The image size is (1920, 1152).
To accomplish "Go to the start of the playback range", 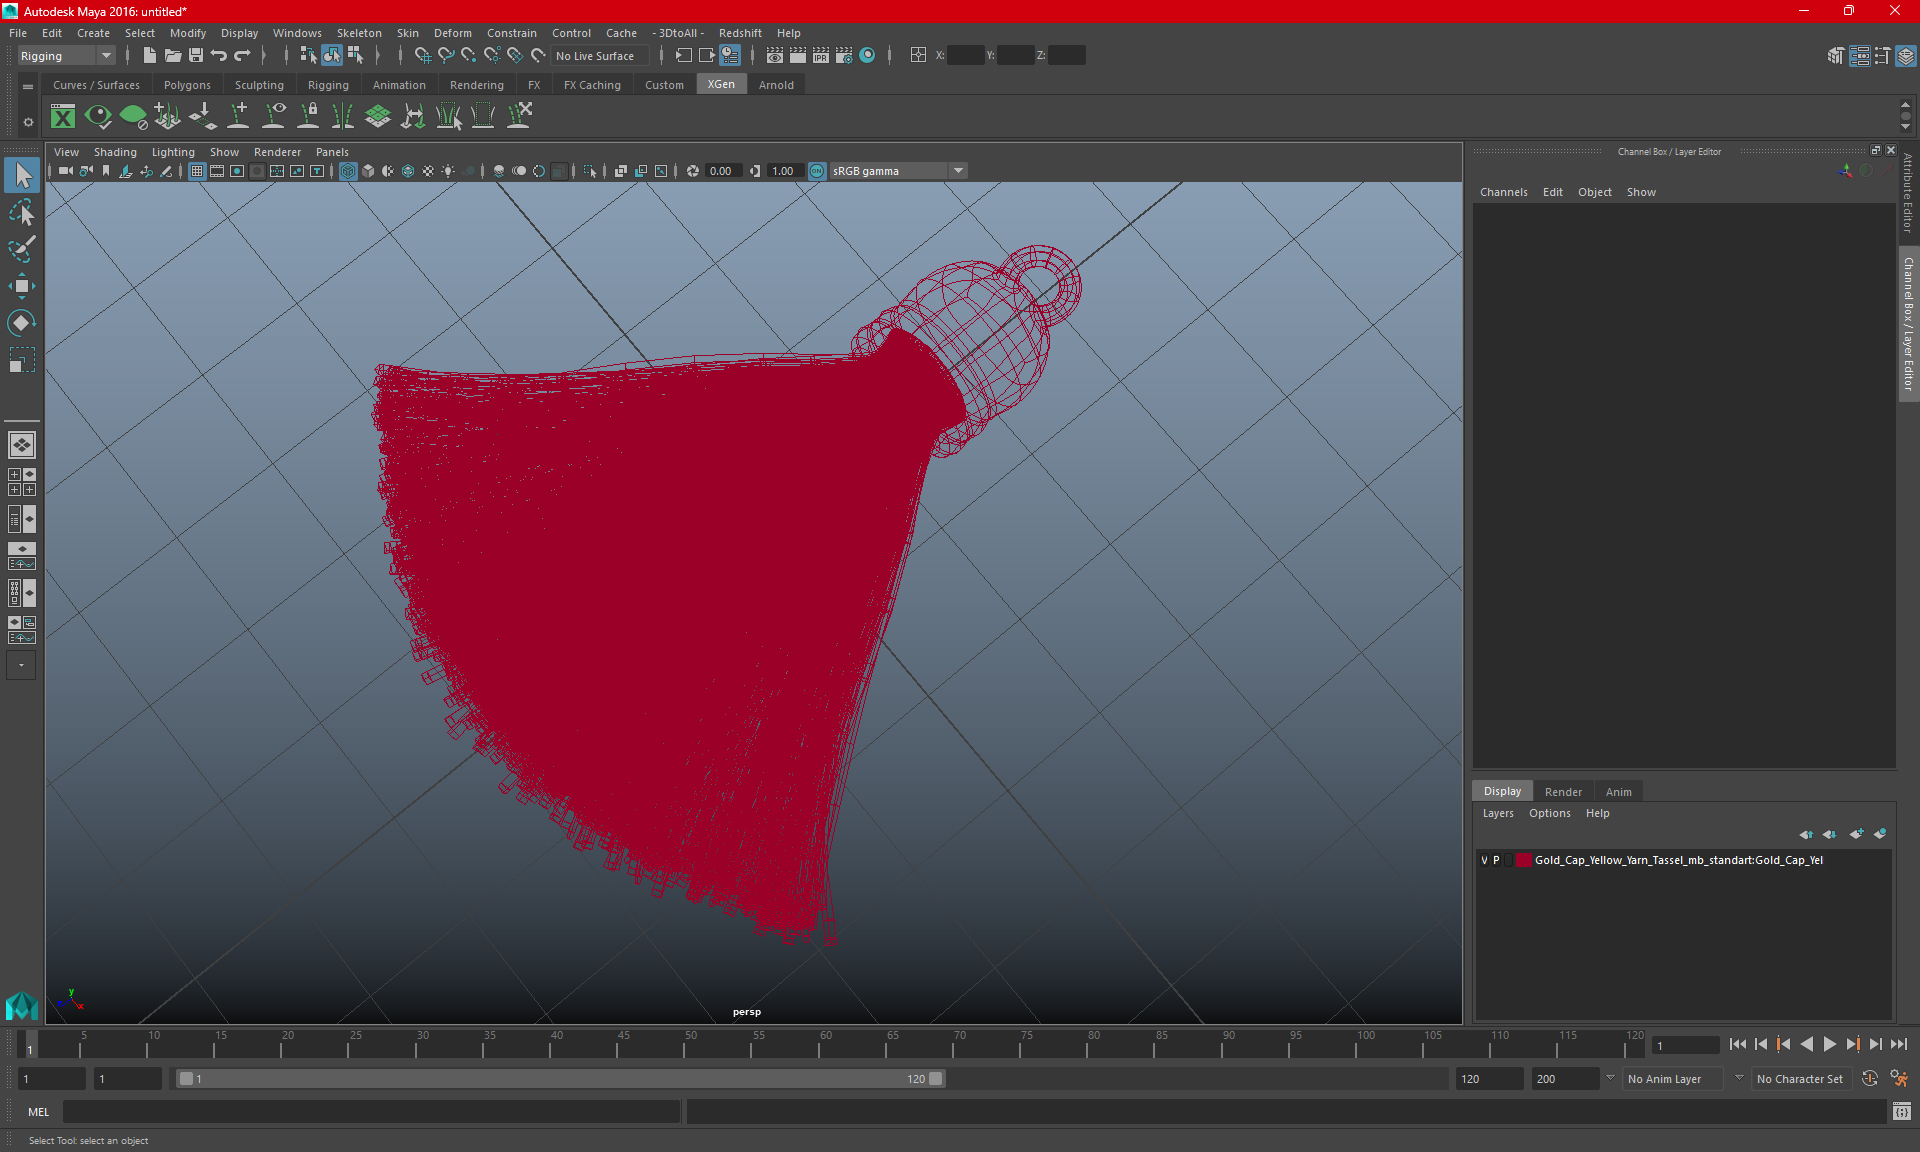I will point(1738,1044).
